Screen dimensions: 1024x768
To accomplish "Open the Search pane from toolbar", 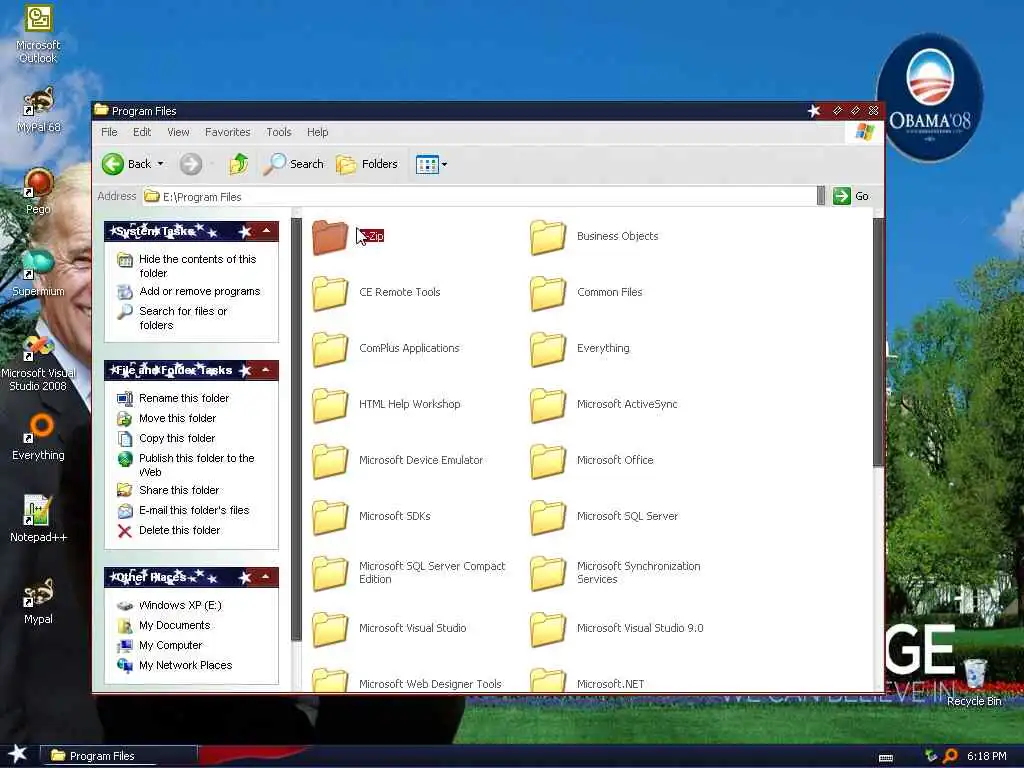I will tap(293, 164).
